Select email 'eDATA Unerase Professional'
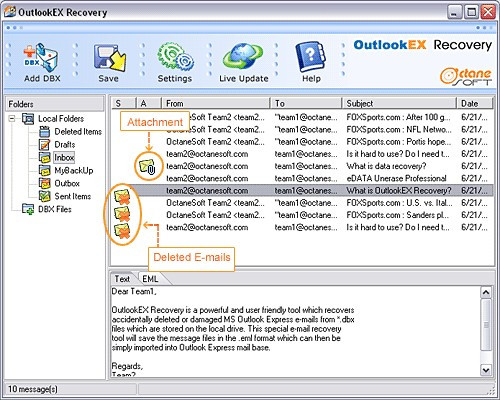Image resolution: width=500 pixels, height=400 pixels. [x=302, y=179]
